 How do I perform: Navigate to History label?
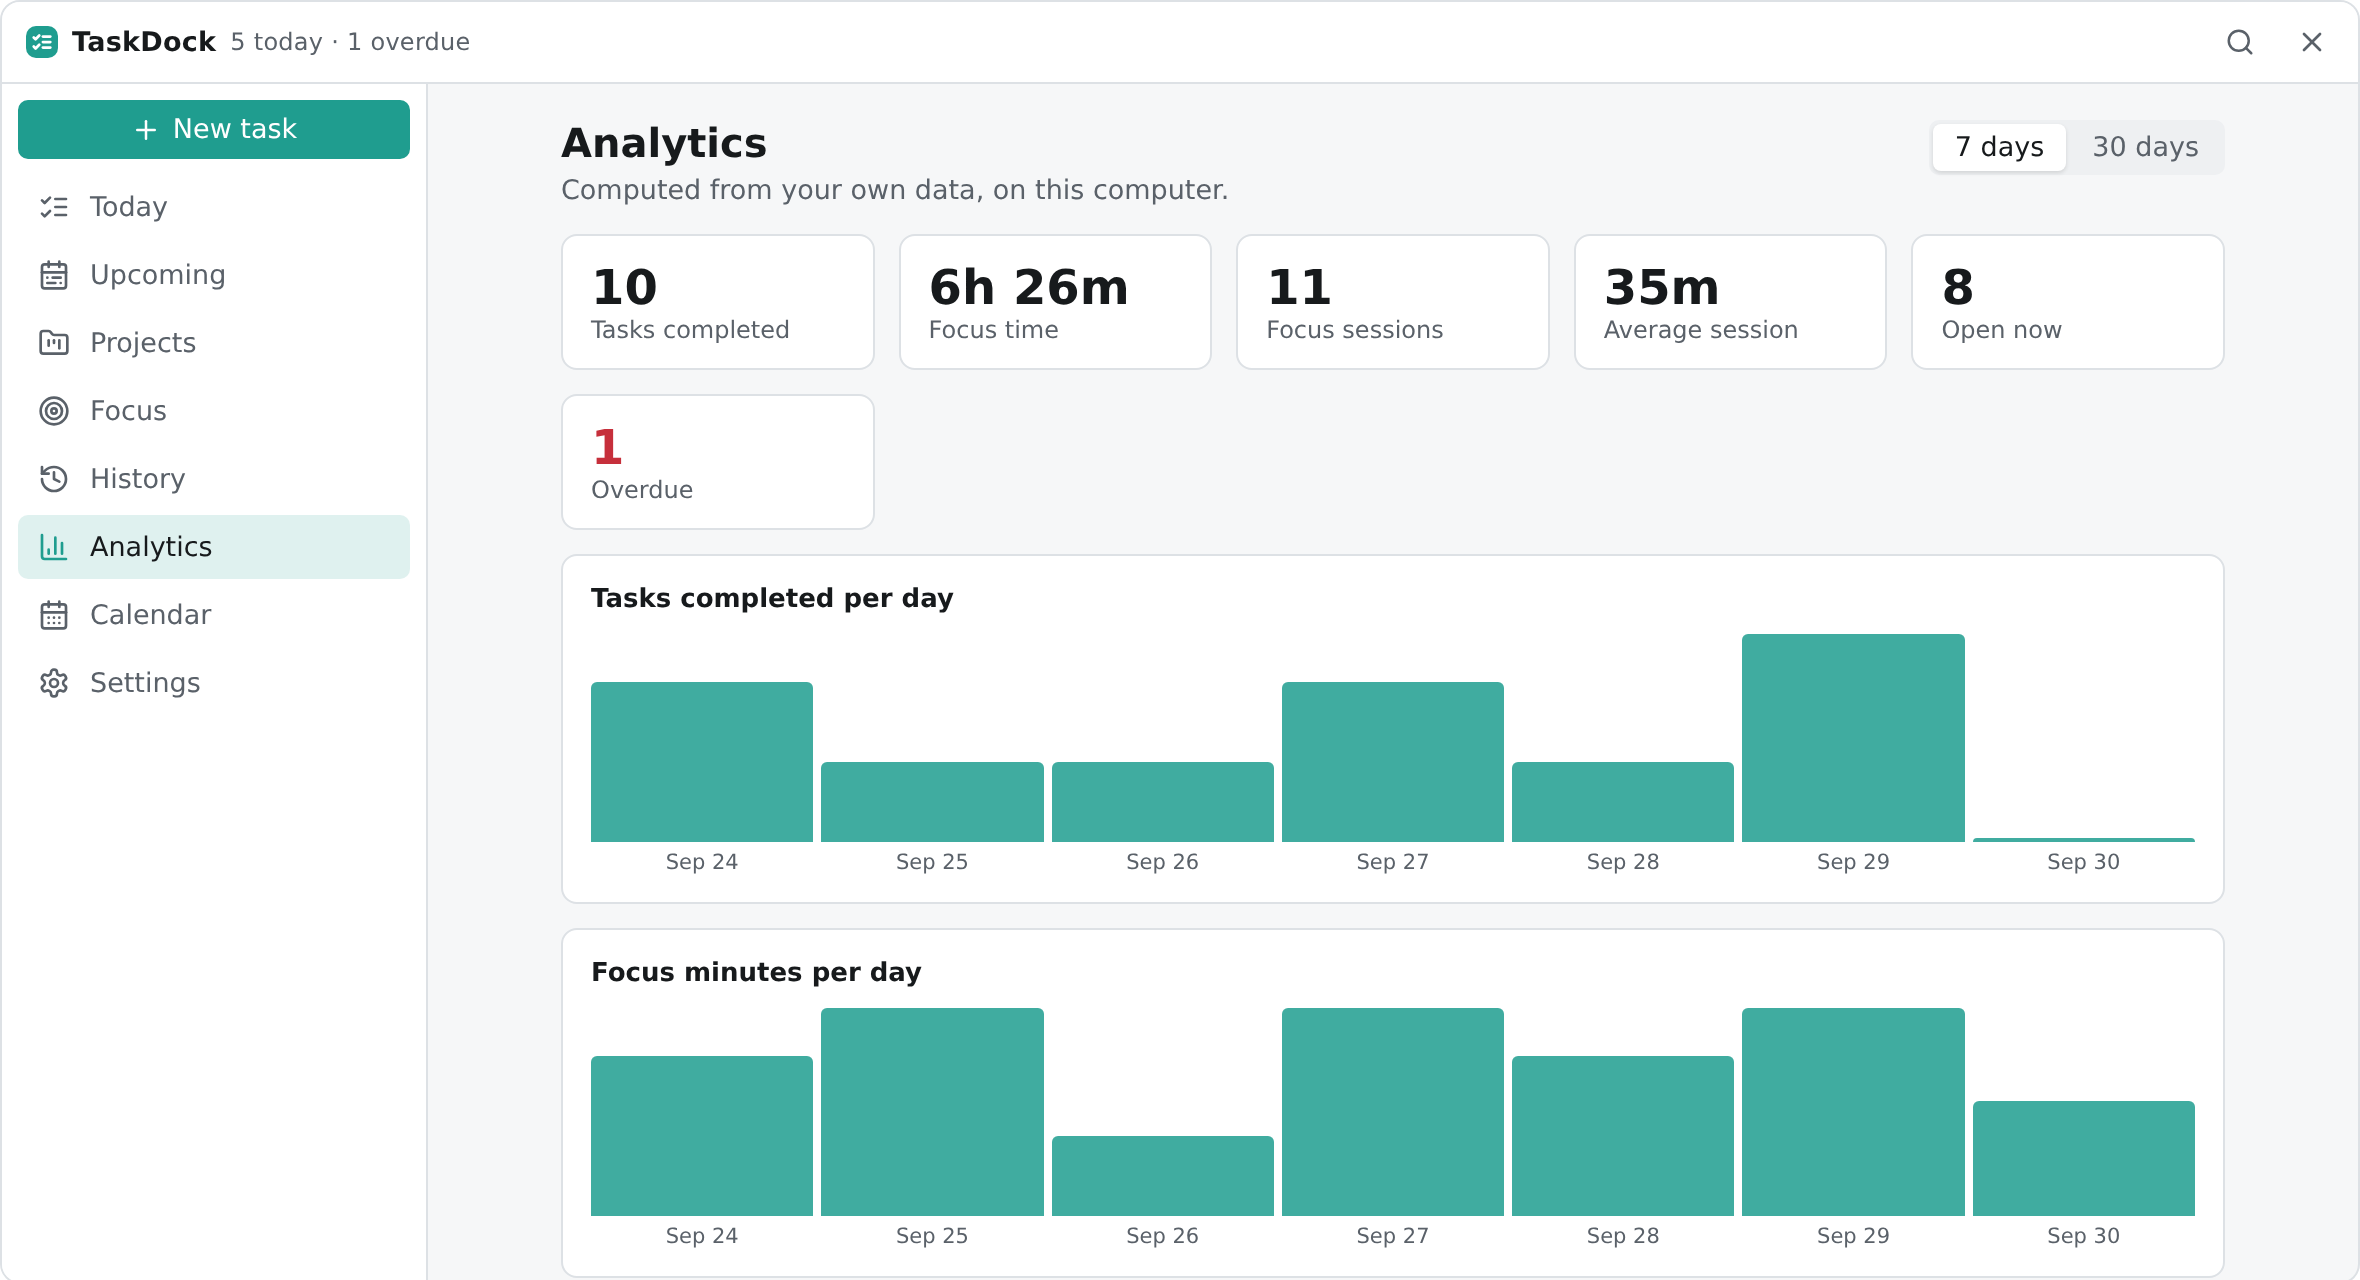point(138,479)
